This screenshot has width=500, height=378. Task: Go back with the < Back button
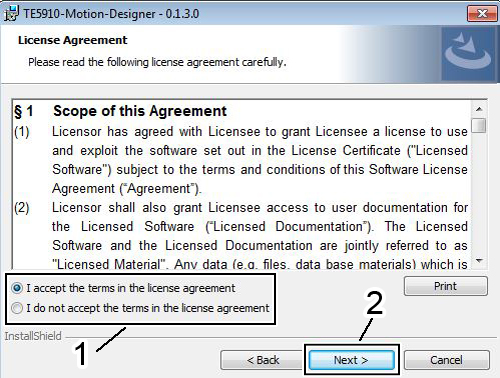pos(263,360)
